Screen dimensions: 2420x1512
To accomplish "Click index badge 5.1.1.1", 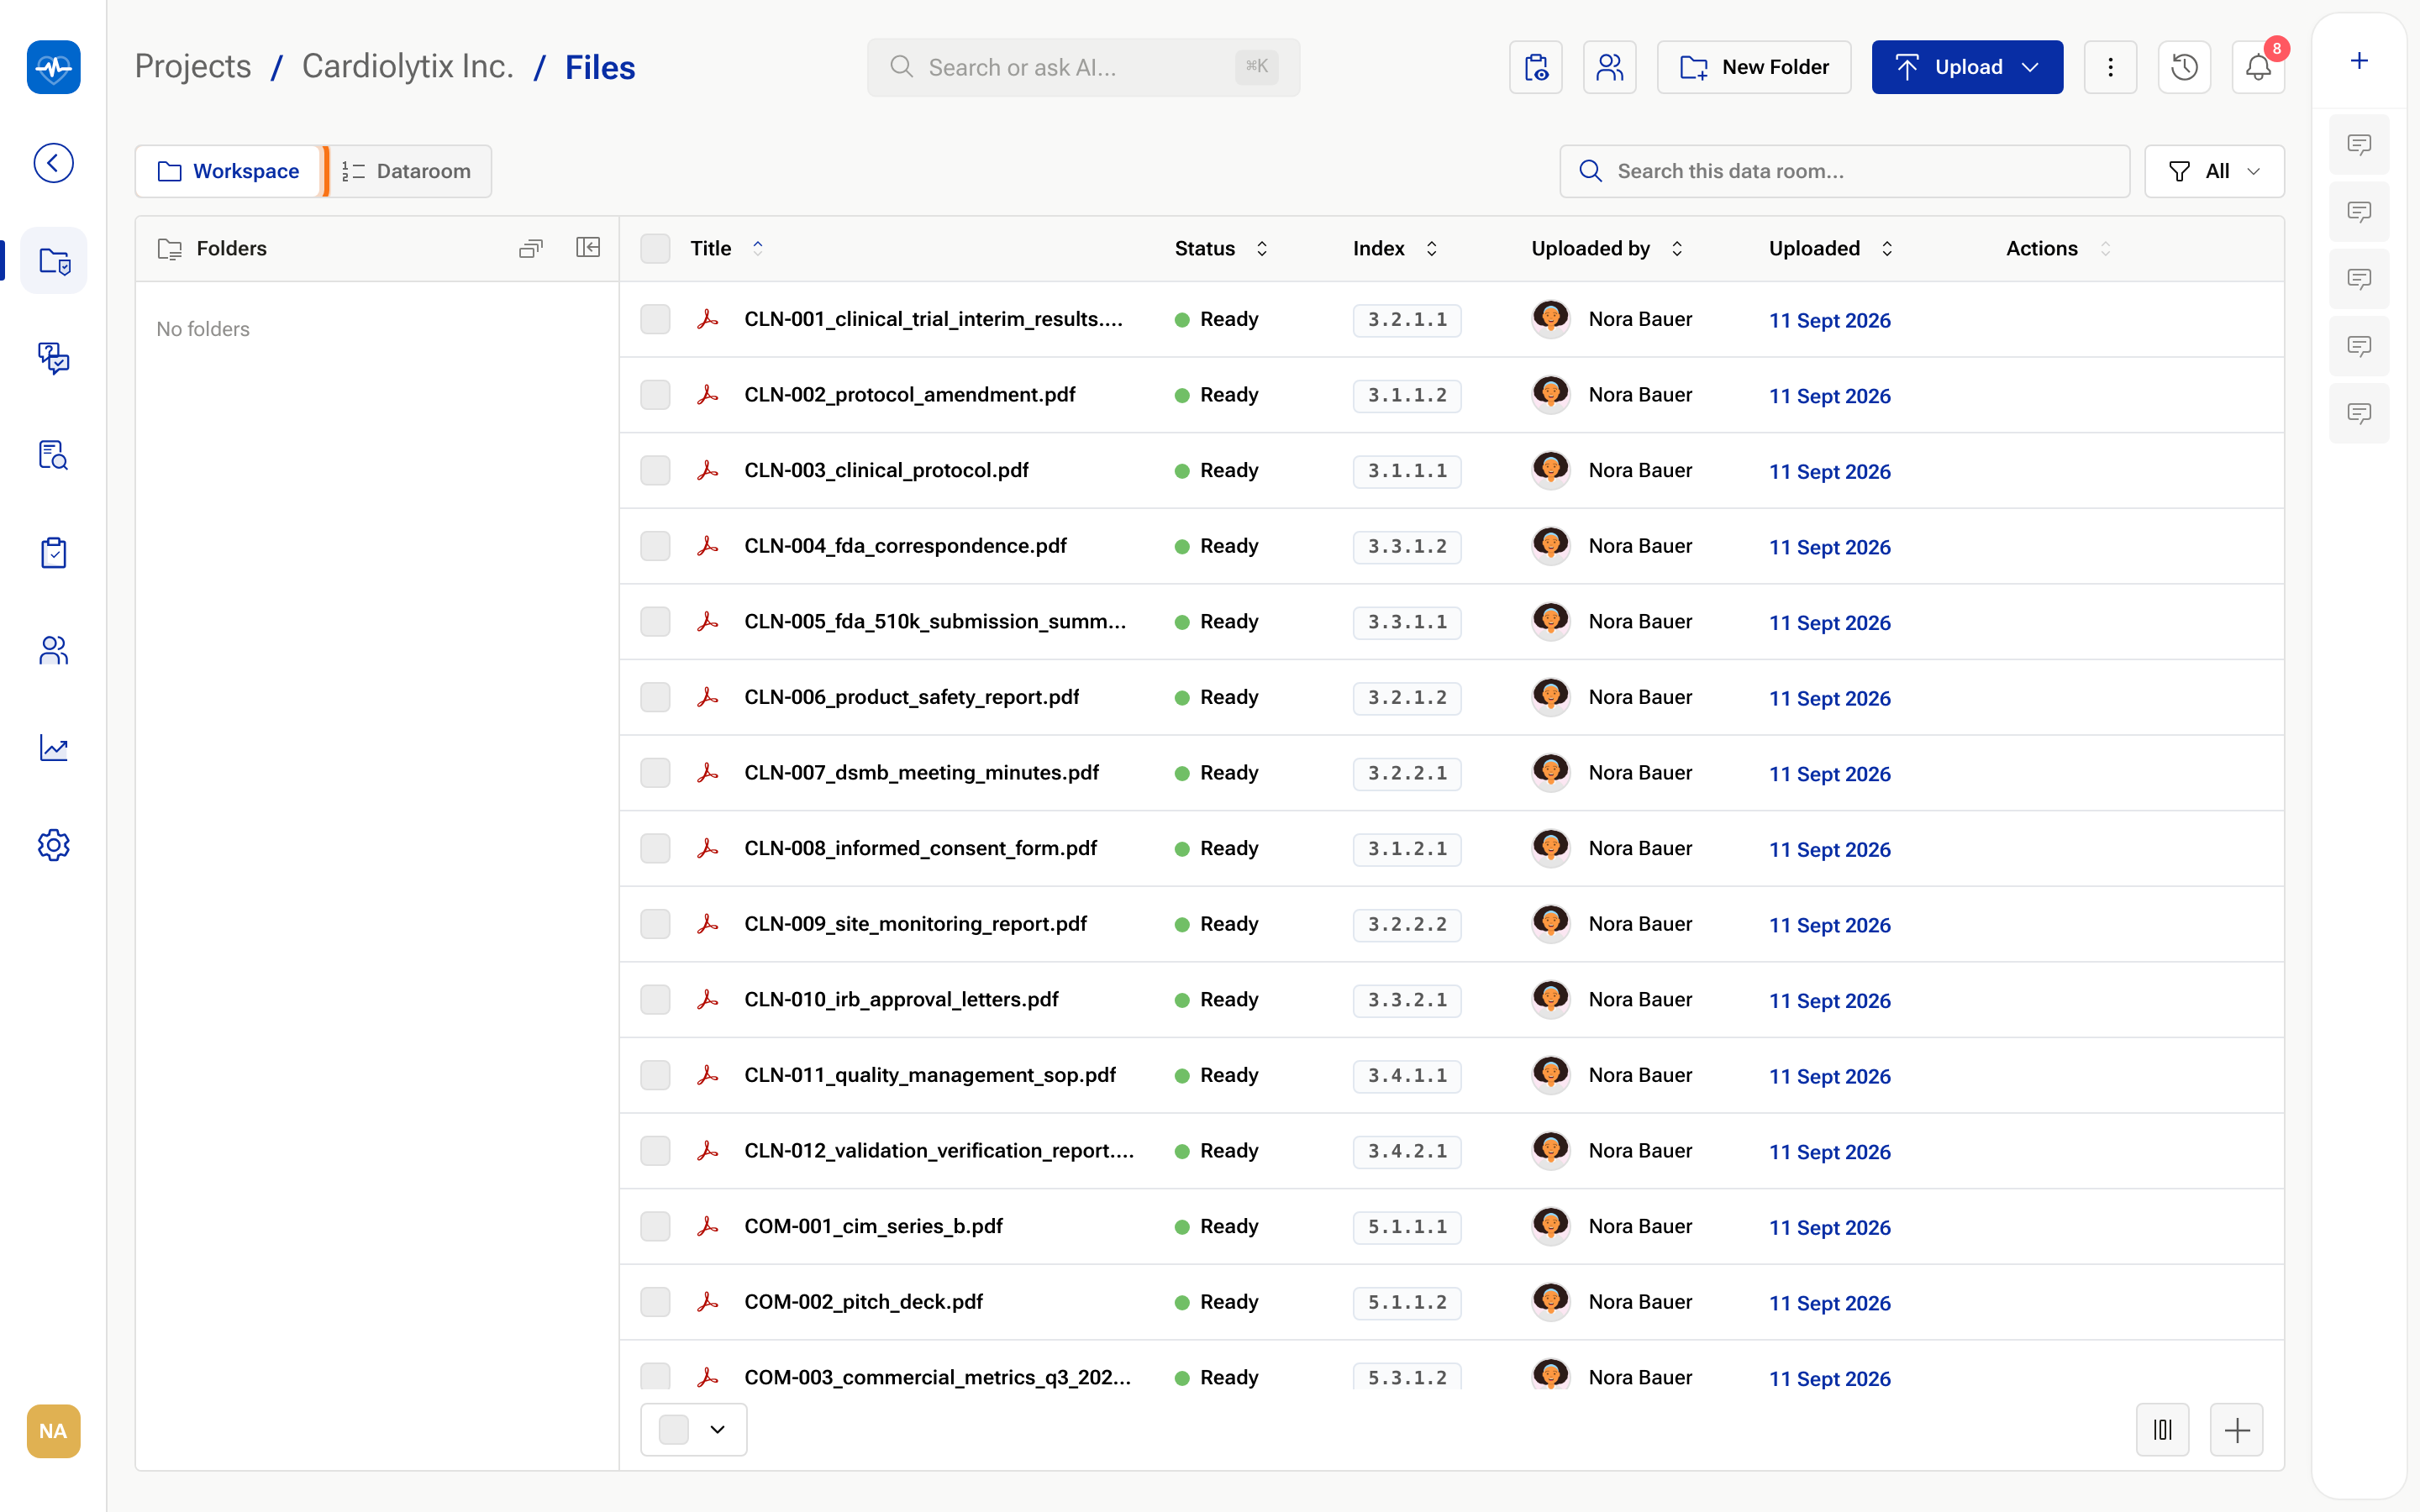I will pyautogui.click(x=1407, y=1227).
